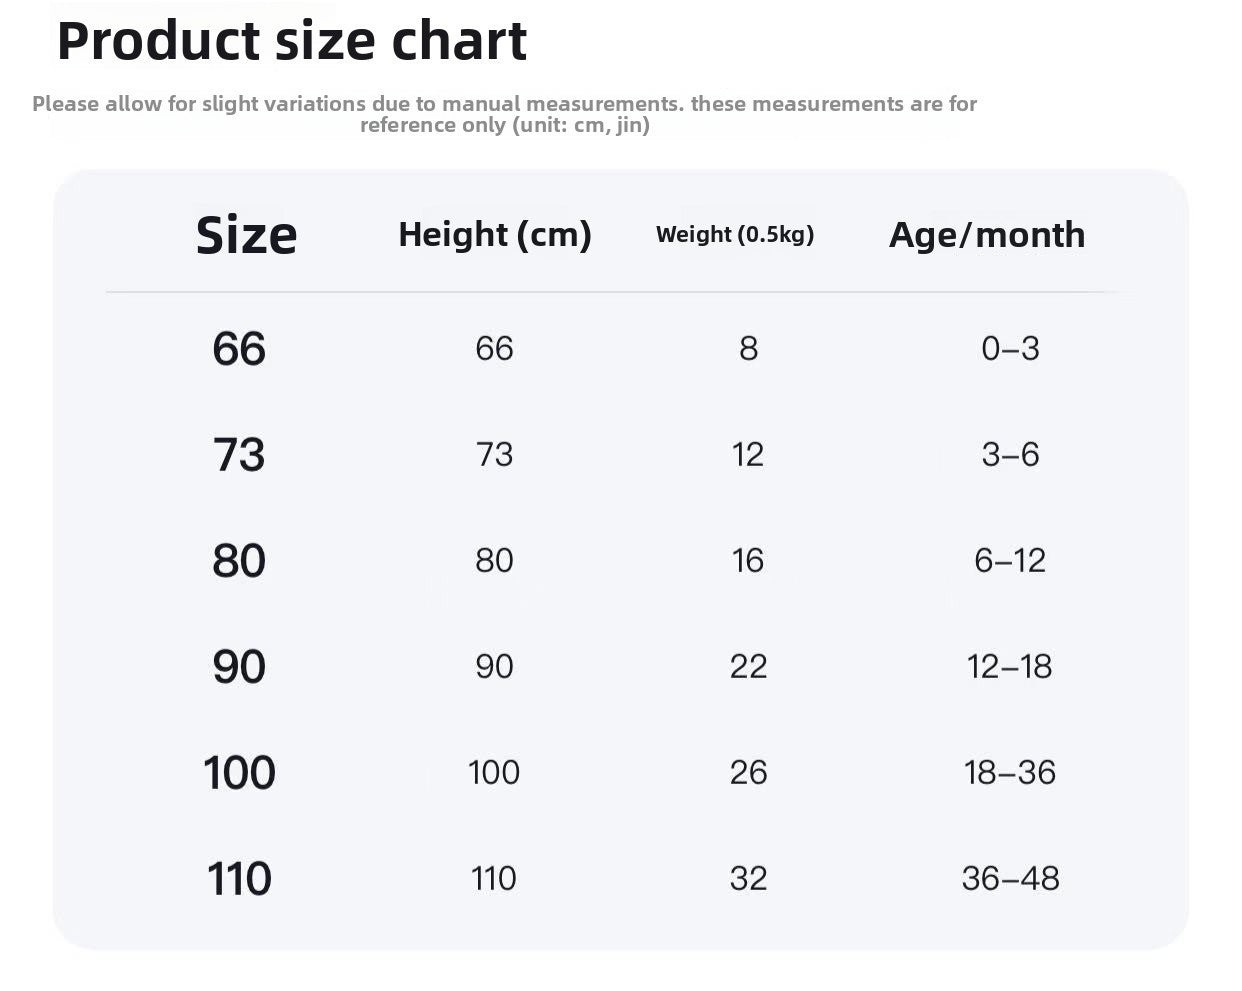
Task: Click weight value 32
Action: tap(748, 878)
